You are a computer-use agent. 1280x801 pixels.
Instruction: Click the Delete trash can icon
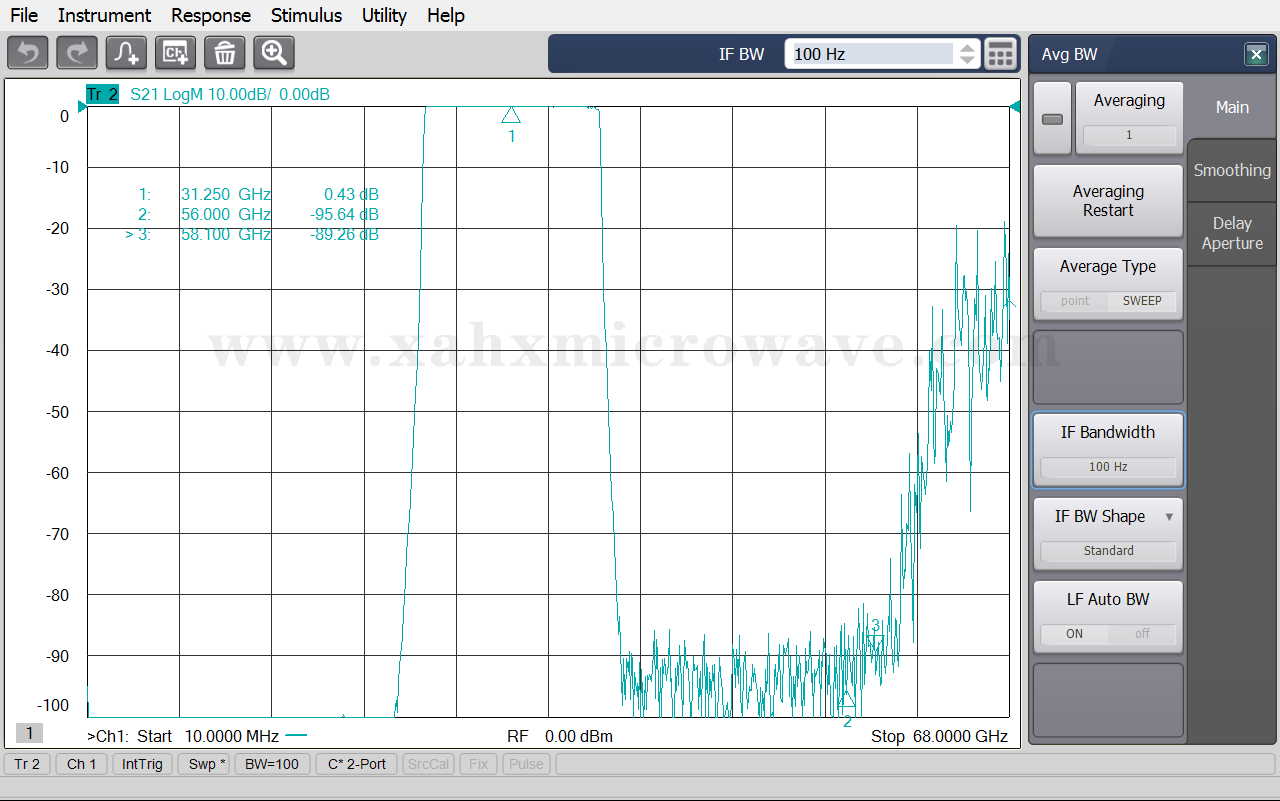click(225, 53)
